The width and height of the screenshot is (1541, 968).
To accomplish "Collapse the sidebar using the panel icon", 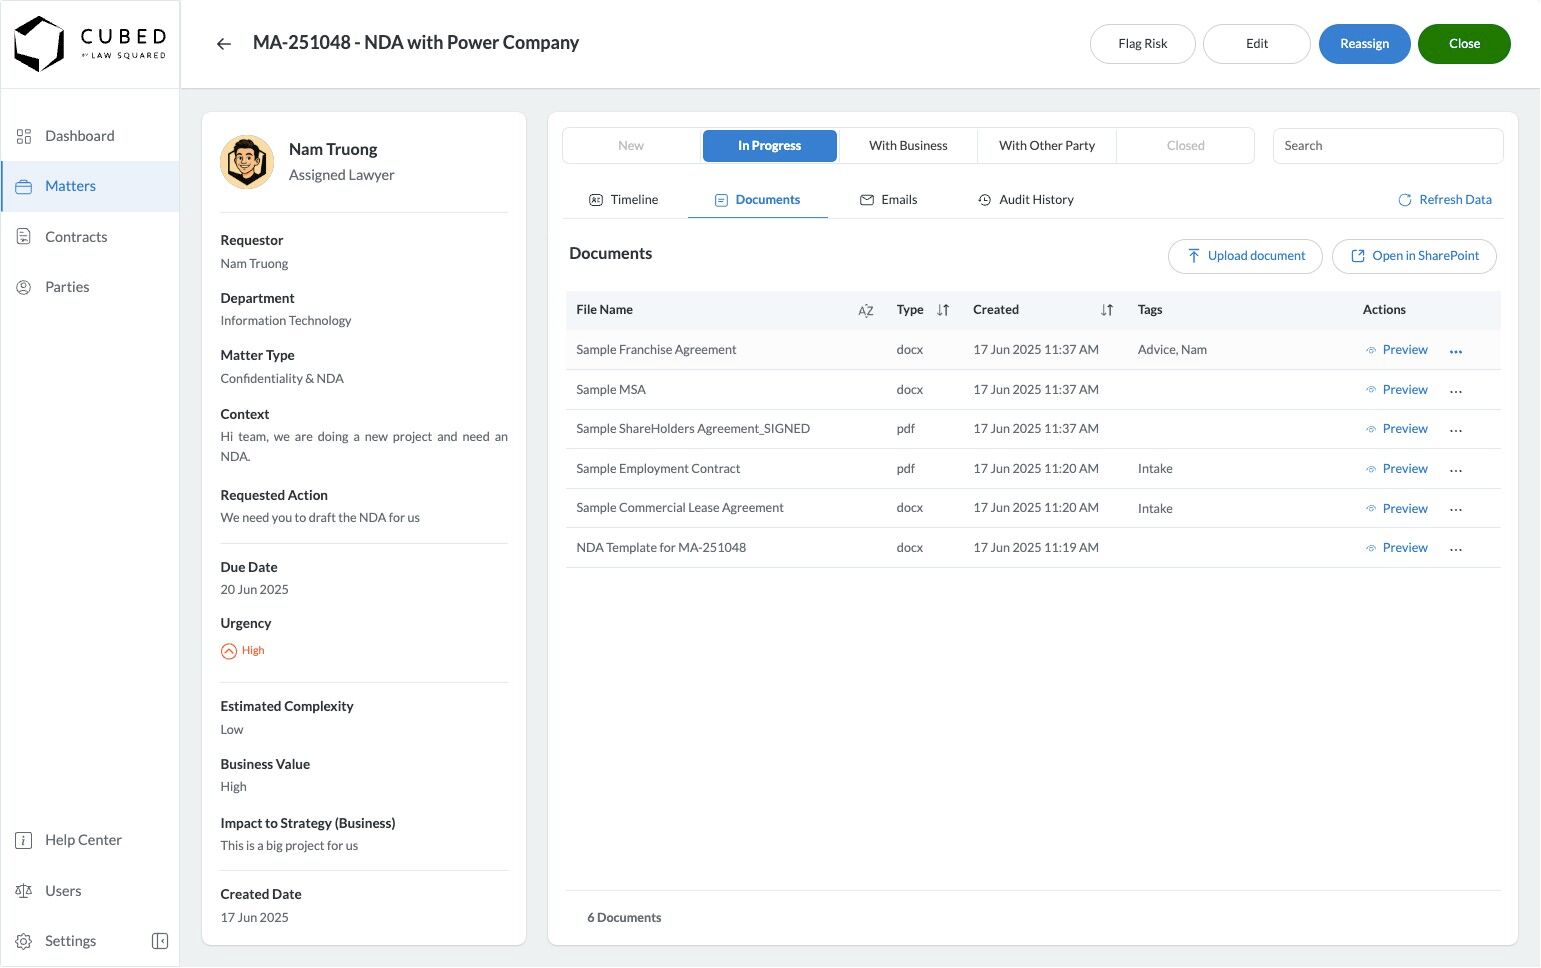I will 160,941.
